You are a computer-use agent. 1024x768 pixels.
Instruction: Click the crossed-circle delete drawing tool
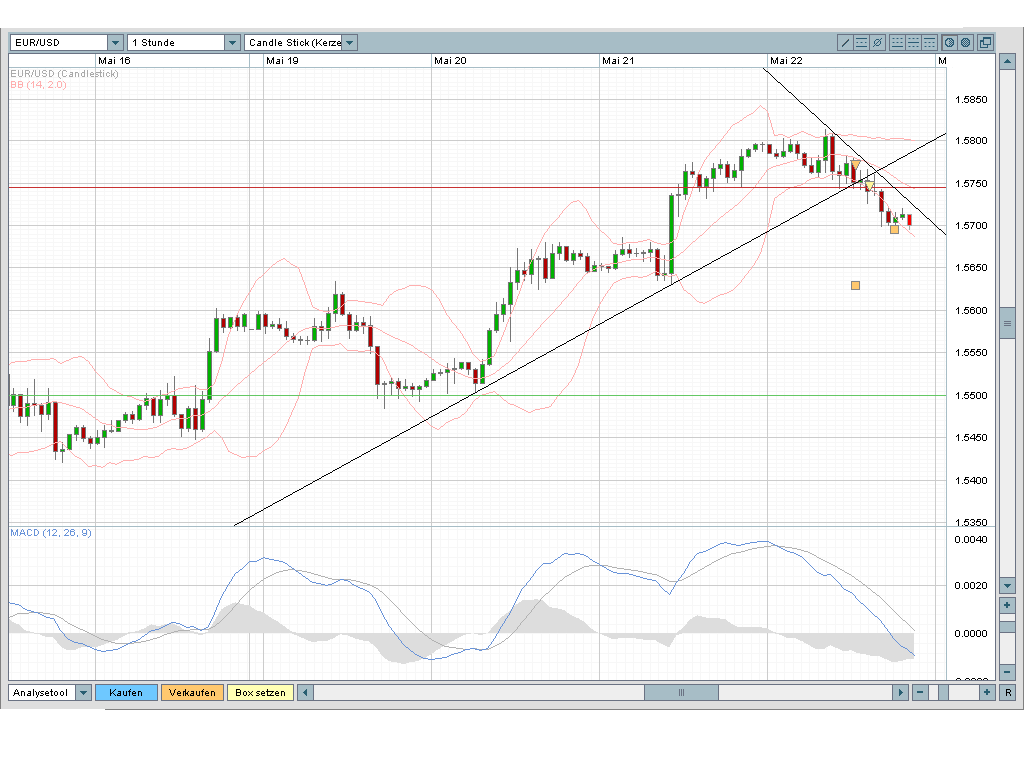[x=878, y=42]
